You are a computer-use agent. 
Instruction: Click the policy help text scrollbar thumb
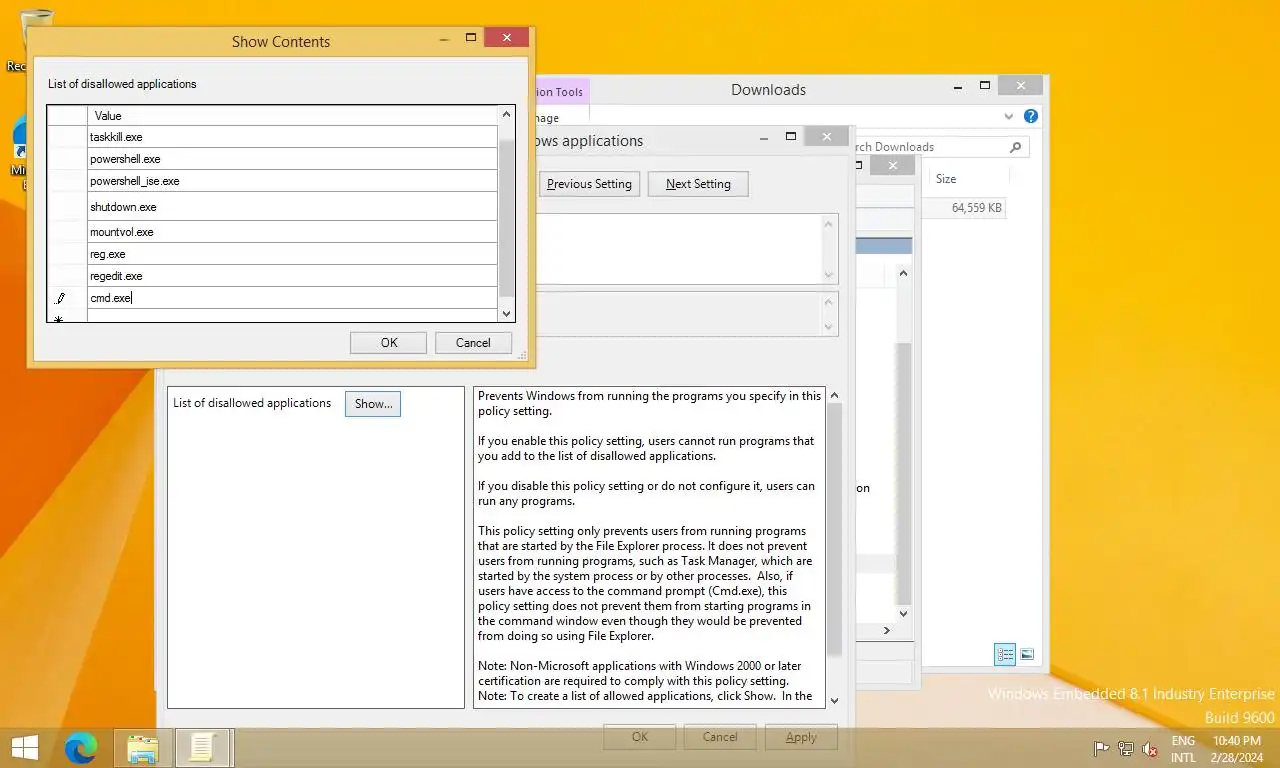(834, 529)
